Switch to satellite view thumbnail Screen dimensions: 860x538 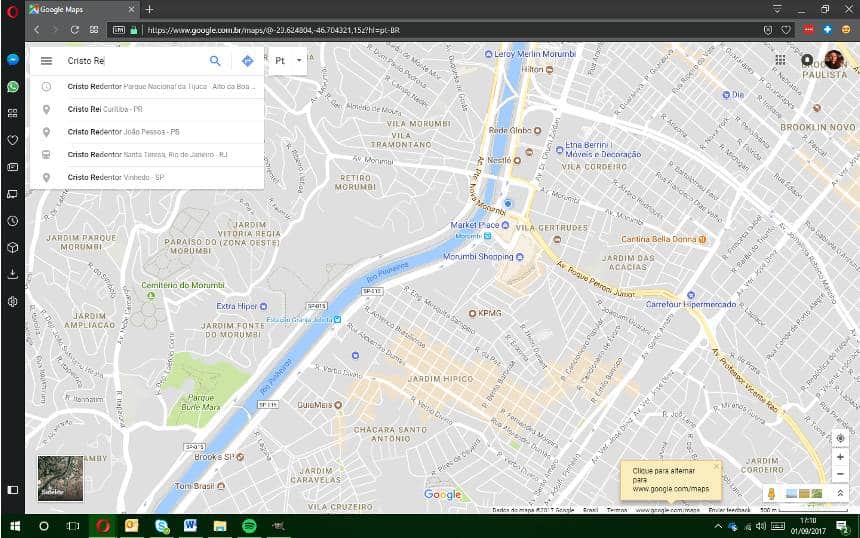[x=60, y=479]
